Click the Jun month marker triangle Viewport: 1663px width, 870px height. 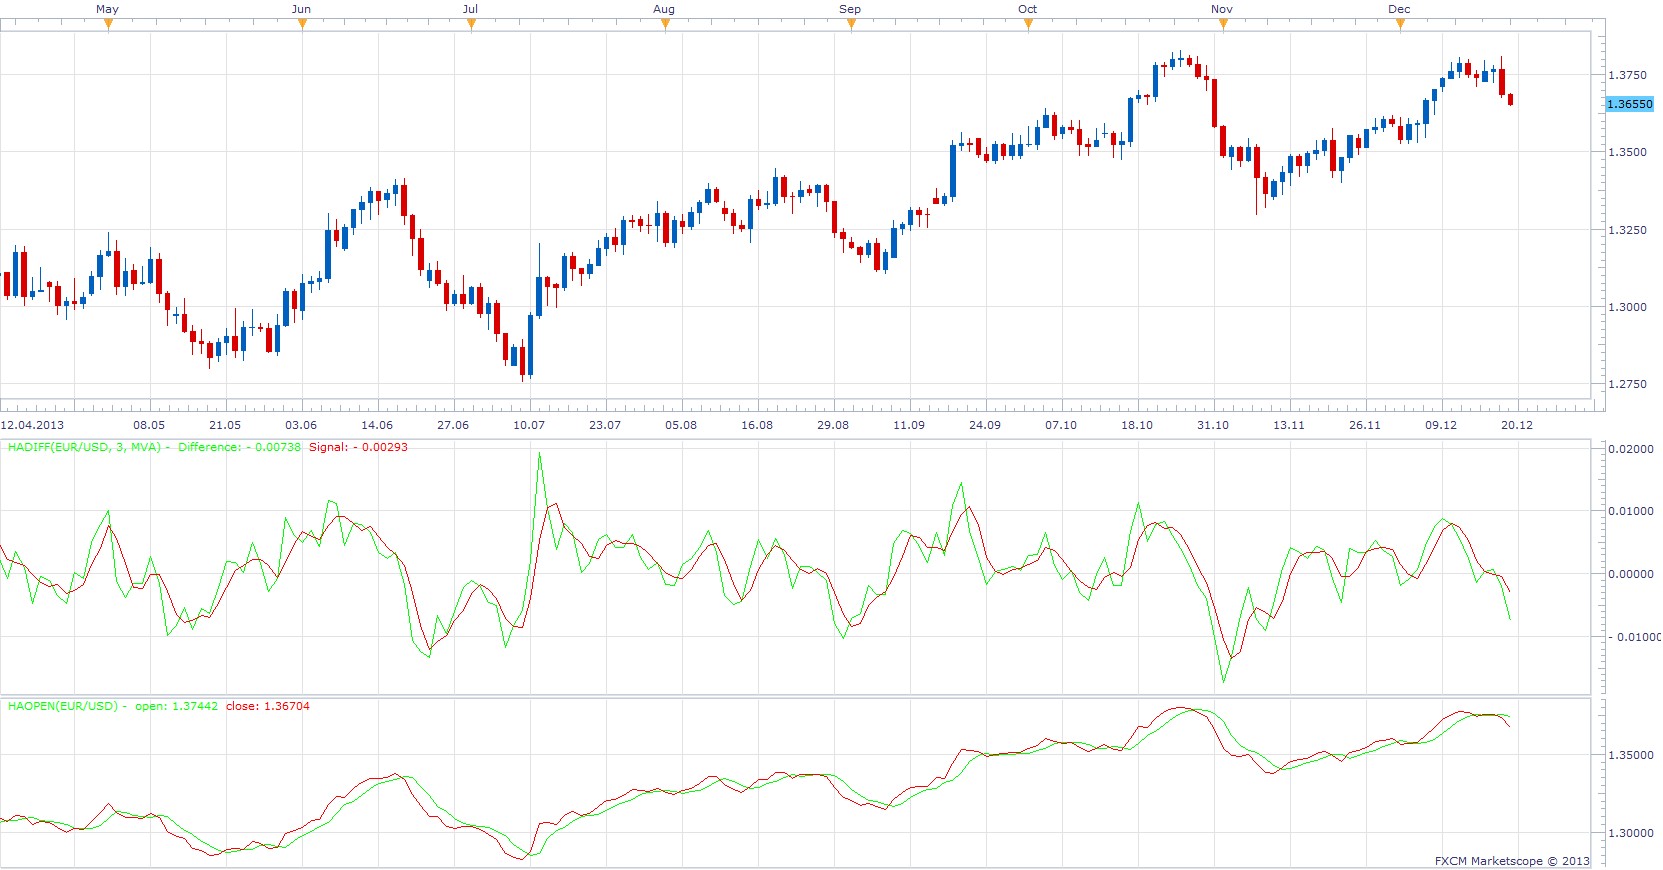click(x=302, y=24)
